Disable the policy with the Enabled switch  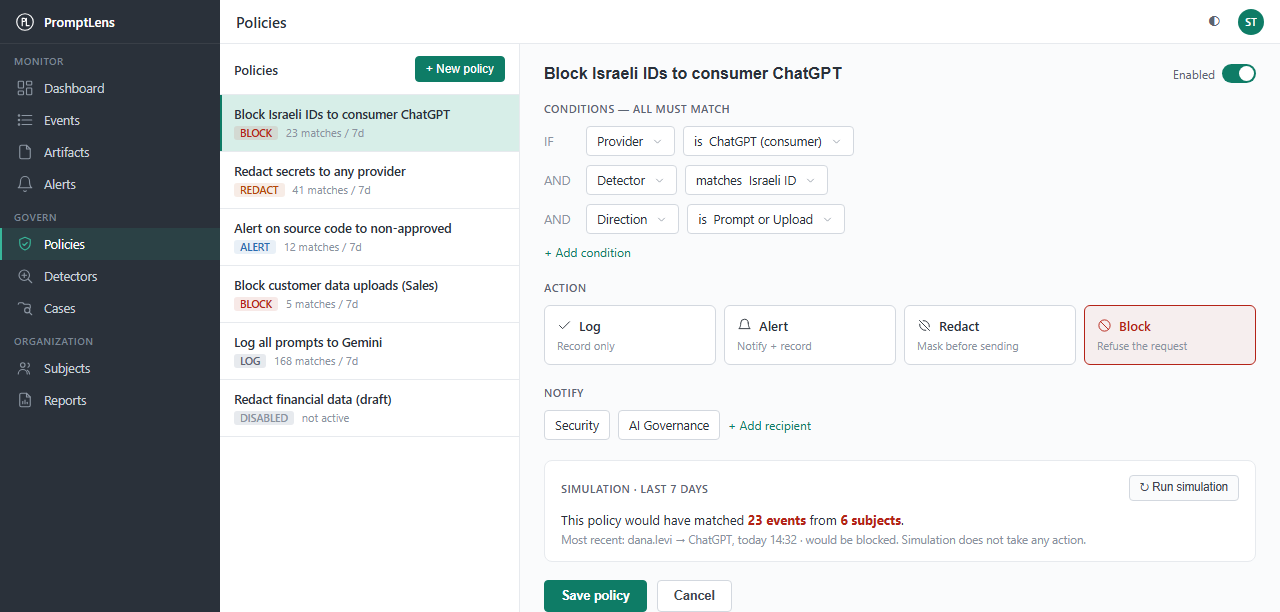pyautogui.click(x=1239, y=74)
